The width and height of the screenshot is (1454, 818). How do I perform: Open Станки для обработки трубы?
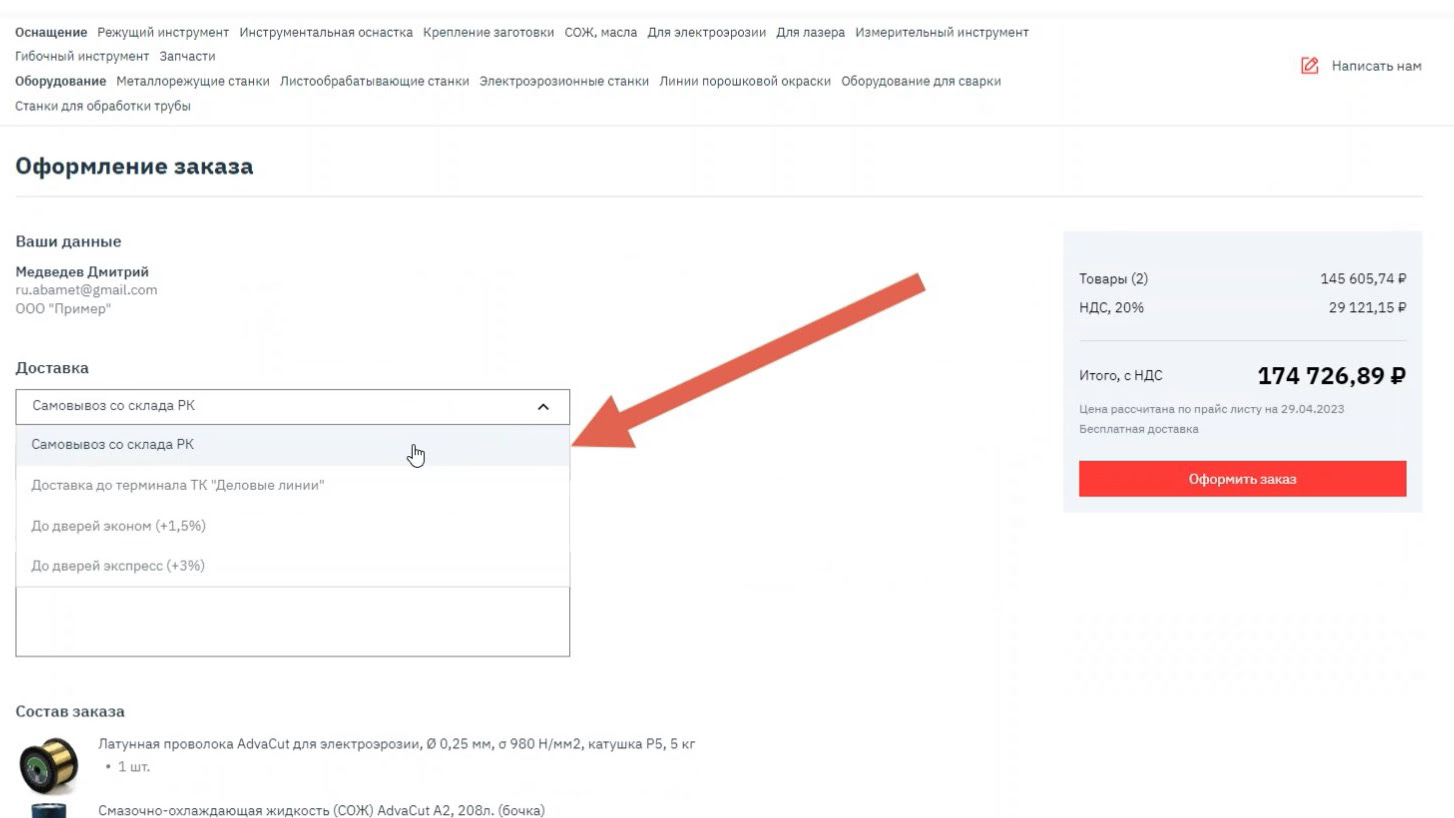[103, 106]
